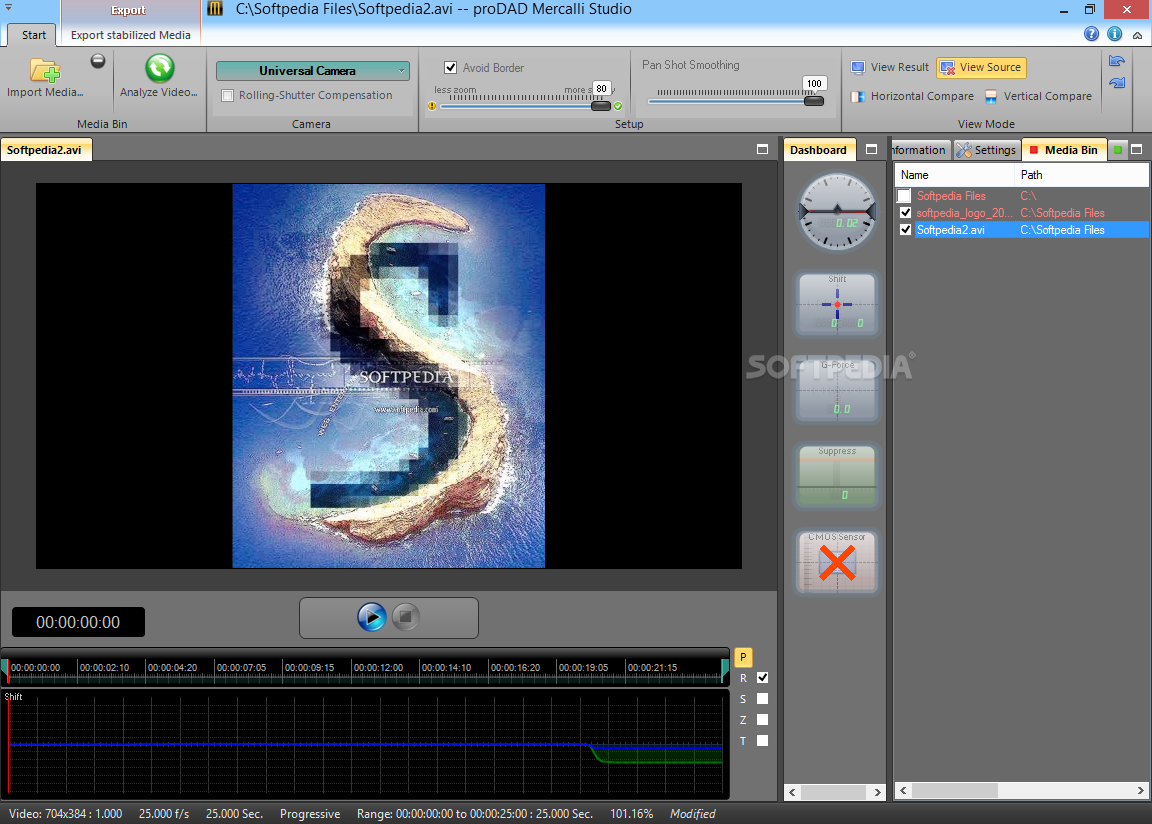
Task: Collapse the ribbon with the up chevron
Action: click(1137, 35)
